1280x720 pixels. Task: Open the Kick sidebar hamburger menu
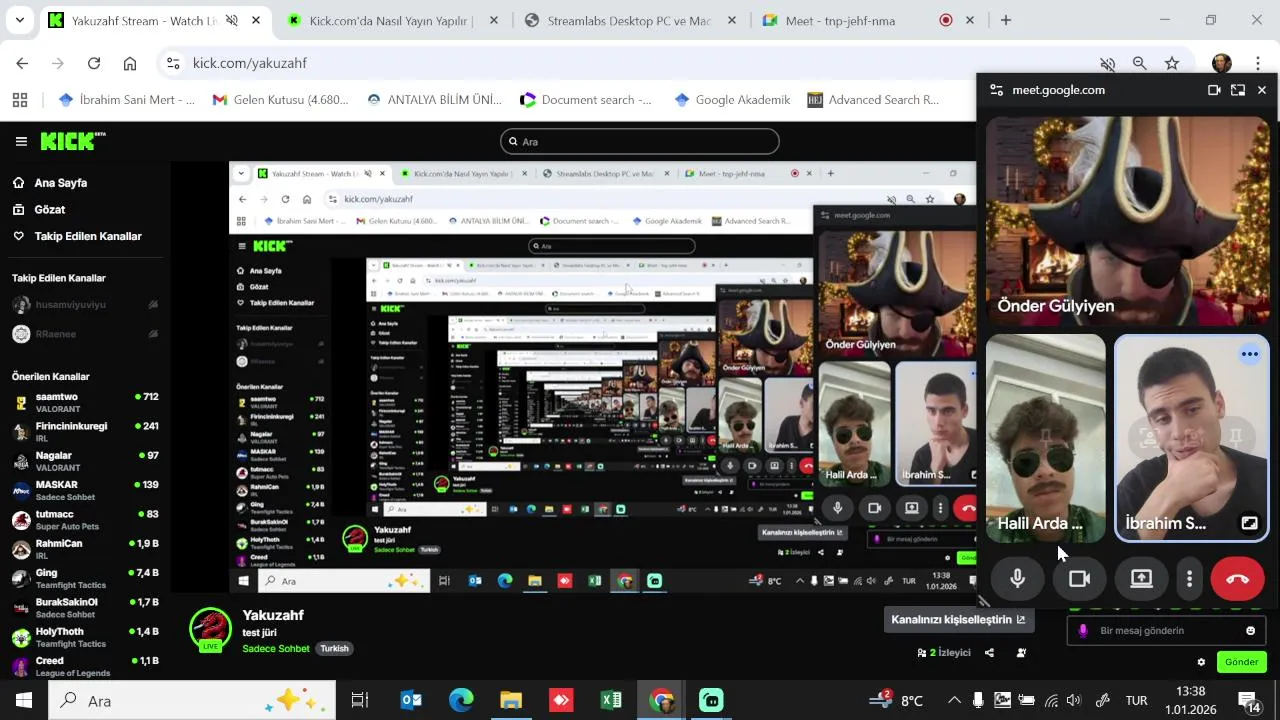pos(21,142)
